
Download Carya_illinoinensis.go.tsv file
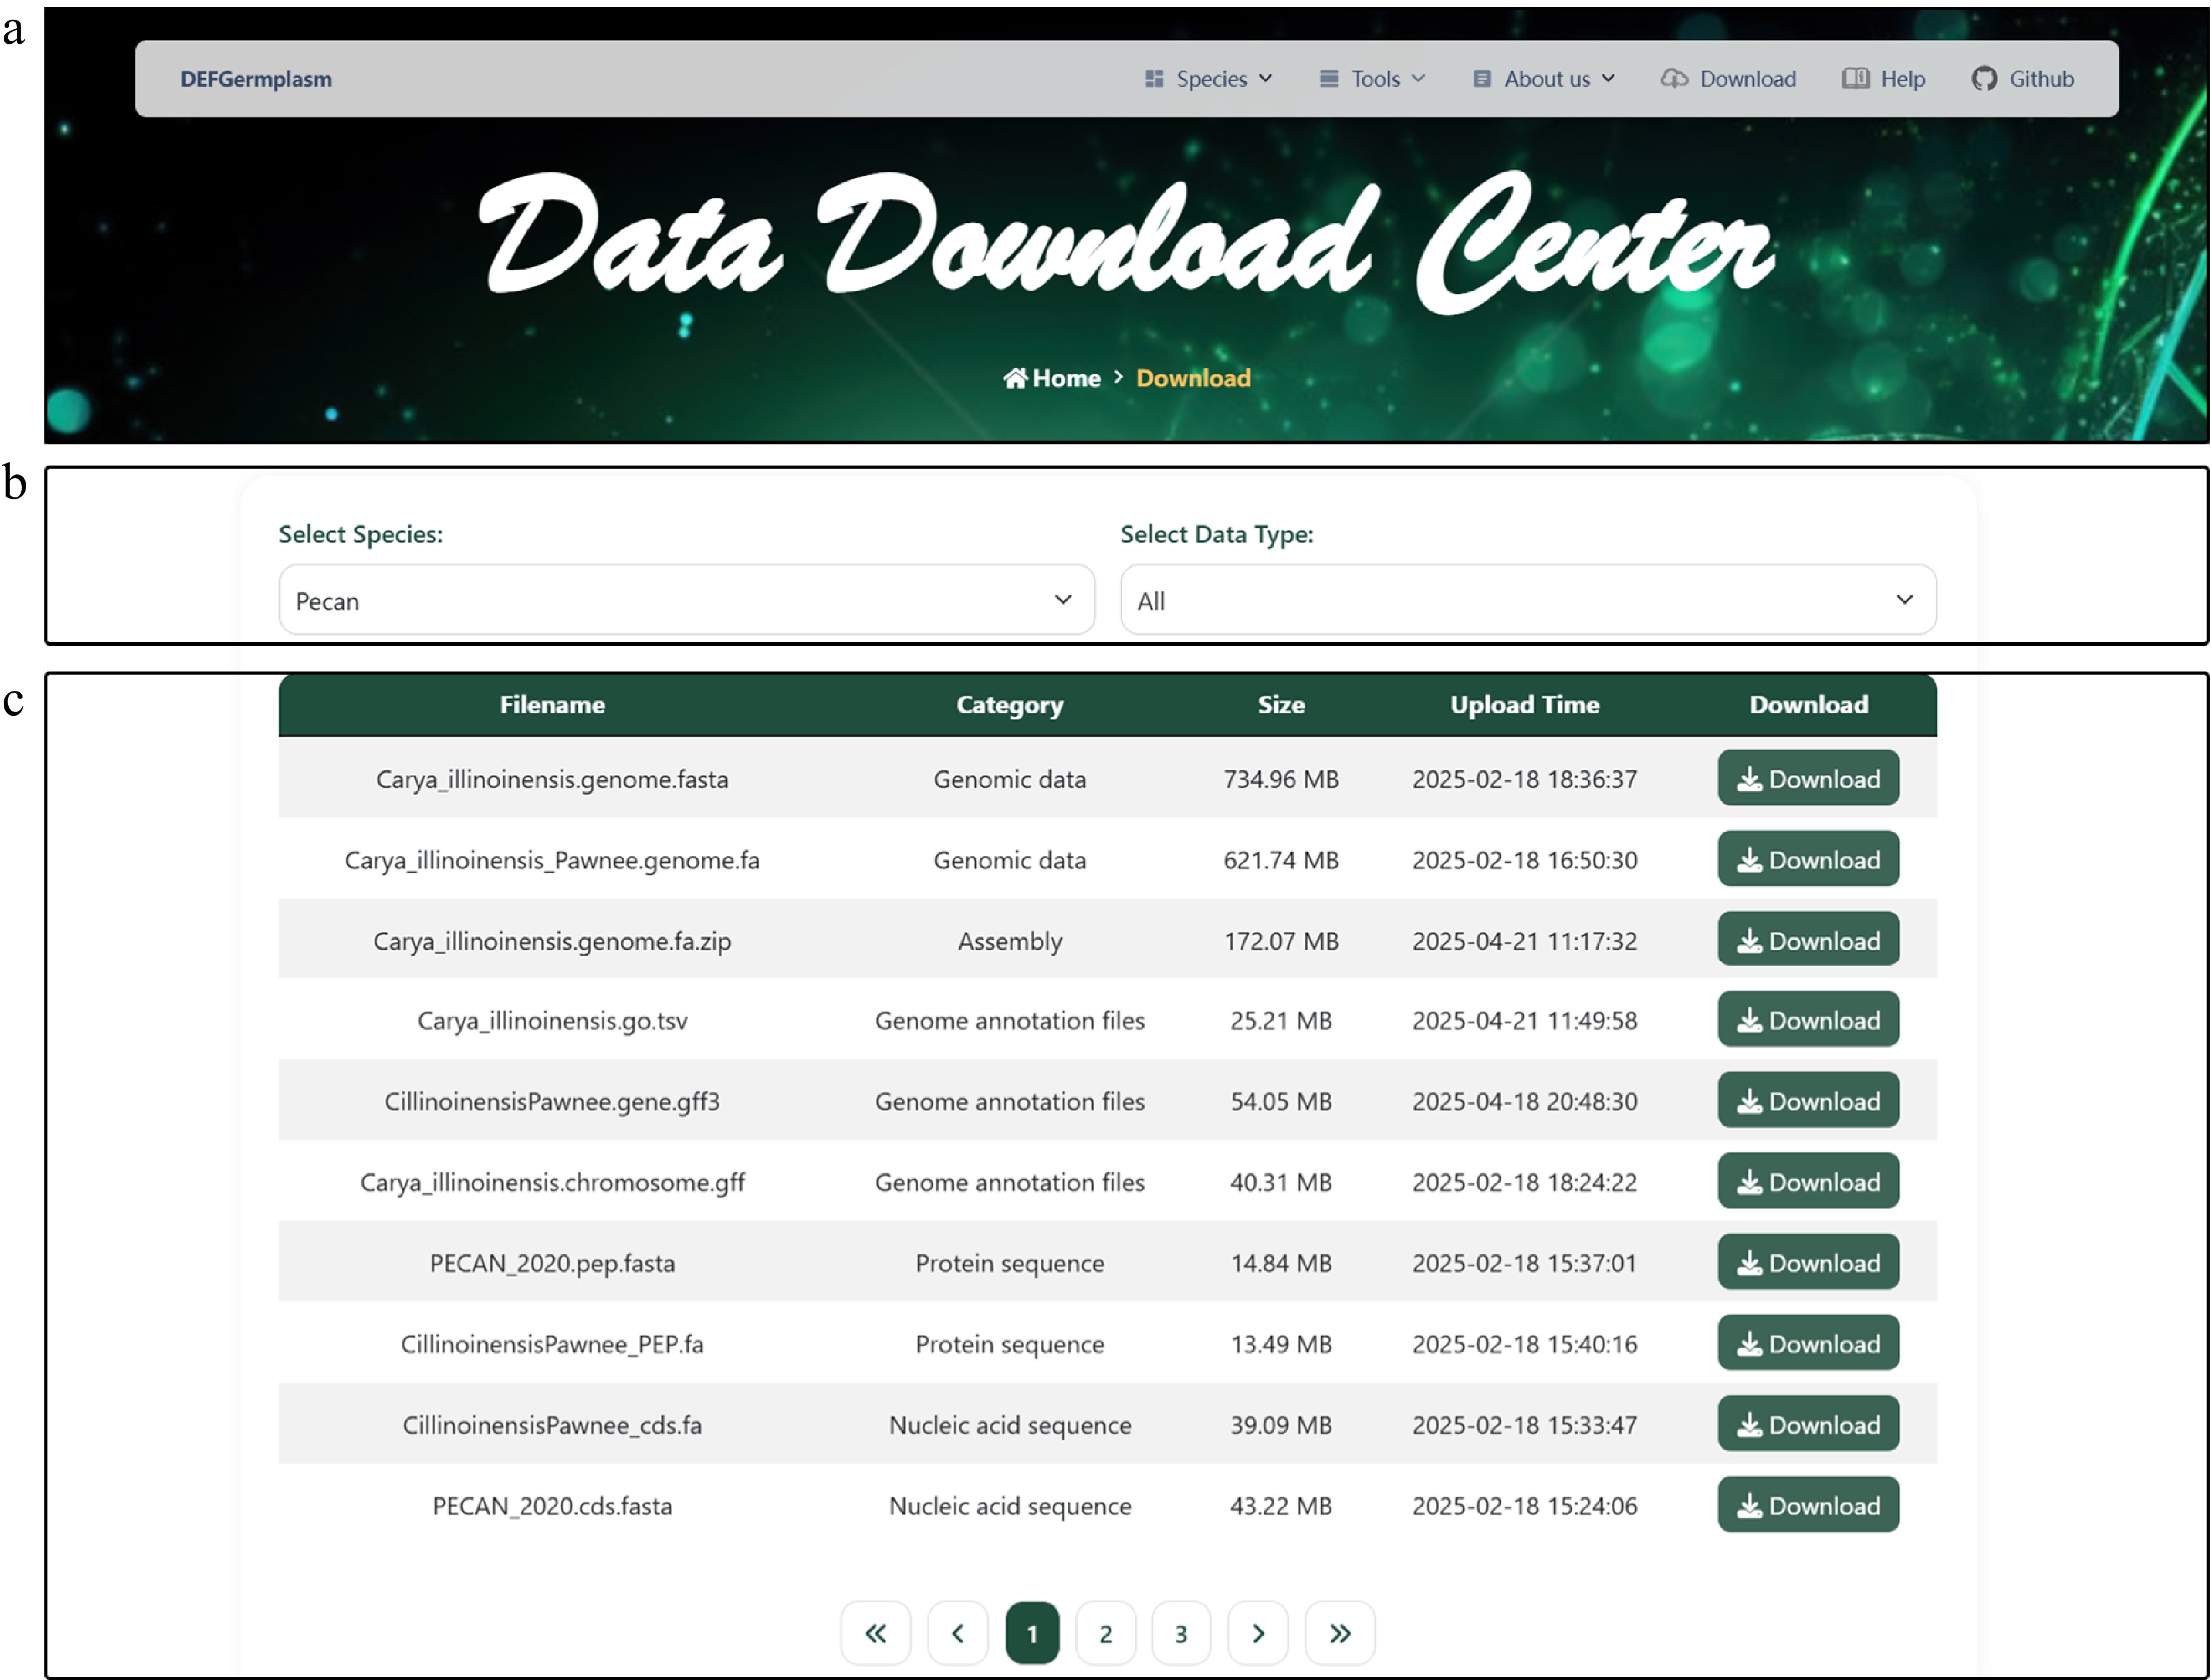click(x=1807, y=1020)
